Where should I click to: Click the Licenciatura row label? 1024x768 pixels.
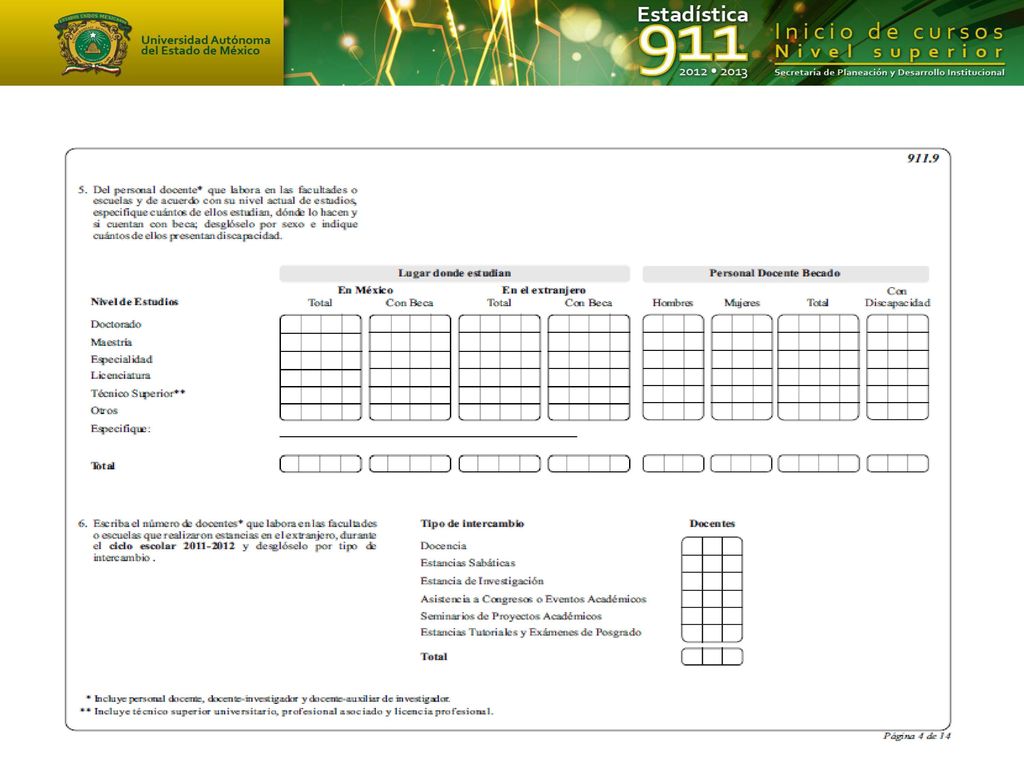pos(120,376)
